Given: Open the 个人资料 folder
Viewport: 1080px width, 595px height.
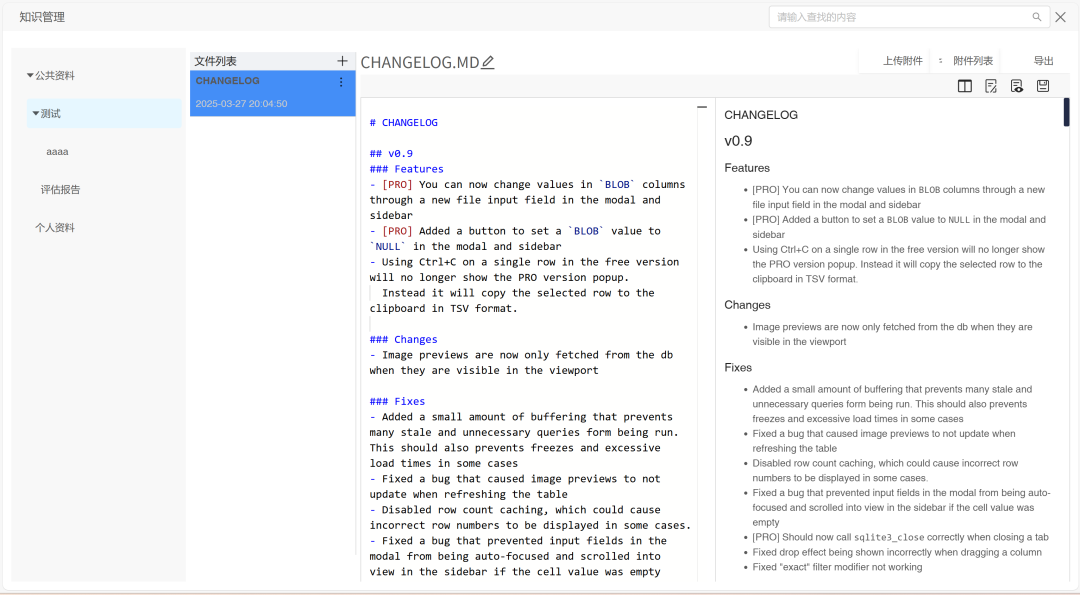Looking at the screenshot, I should [x=55, y=227].
